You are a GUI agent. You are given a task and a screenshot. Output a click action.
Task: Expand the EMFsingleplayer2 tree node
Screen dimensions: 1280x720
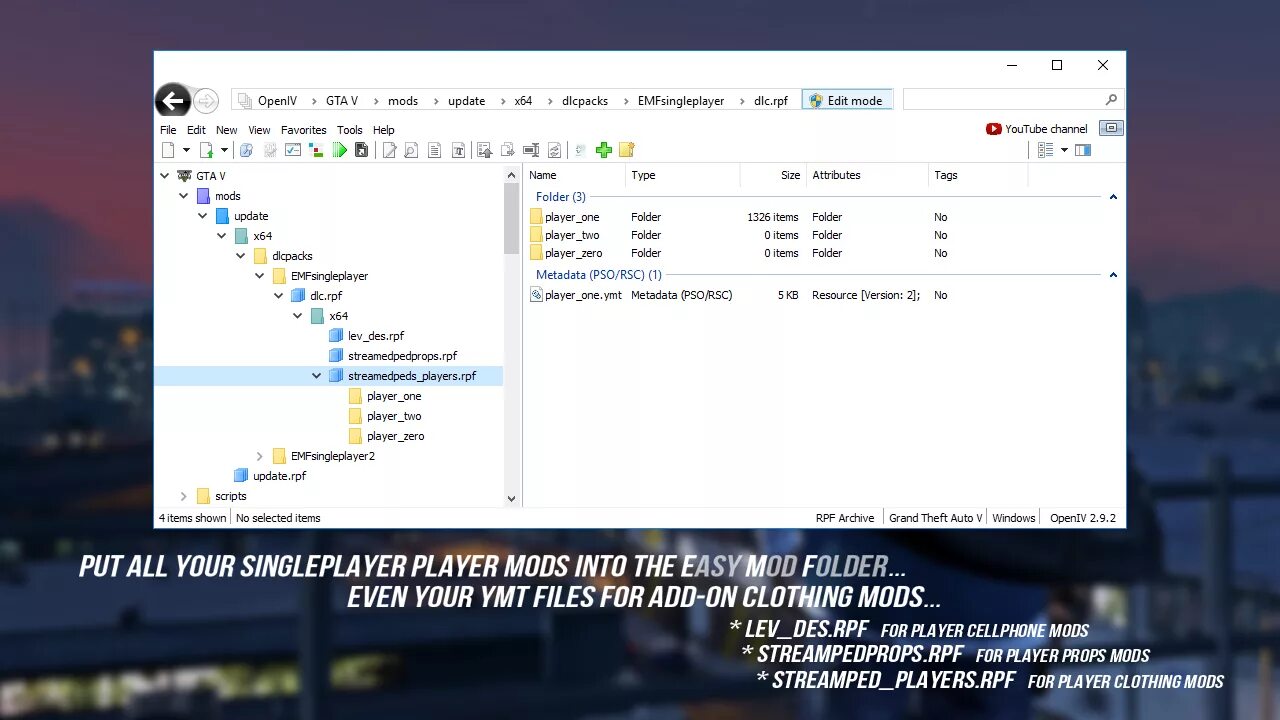(x=260, y=456)
